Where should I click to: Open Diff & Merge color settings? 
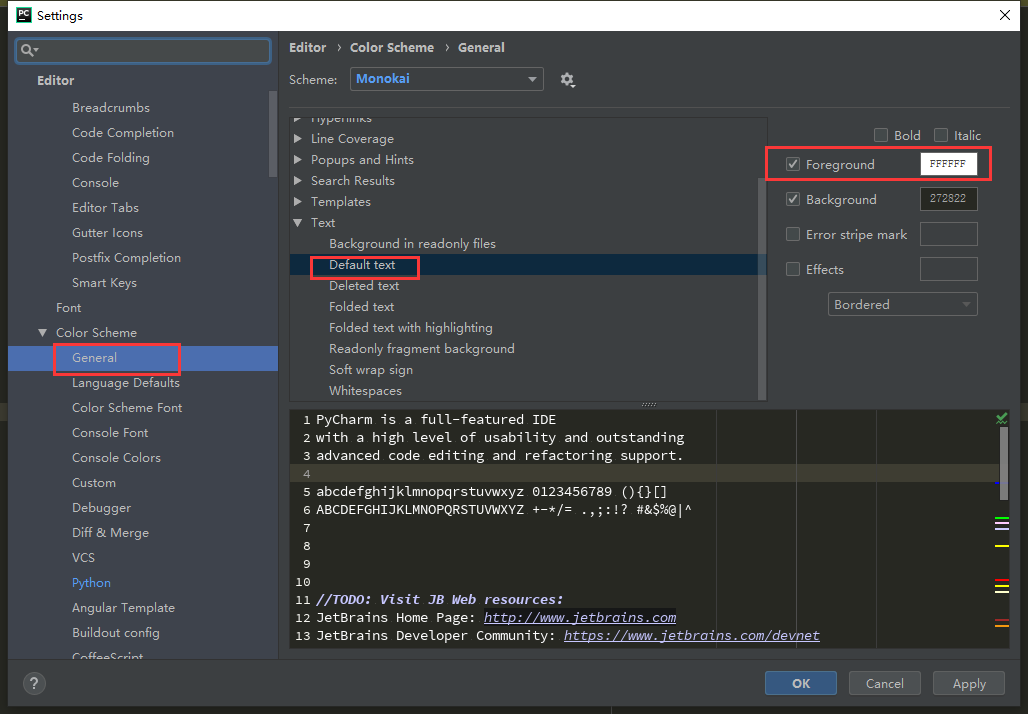[110, 532]
